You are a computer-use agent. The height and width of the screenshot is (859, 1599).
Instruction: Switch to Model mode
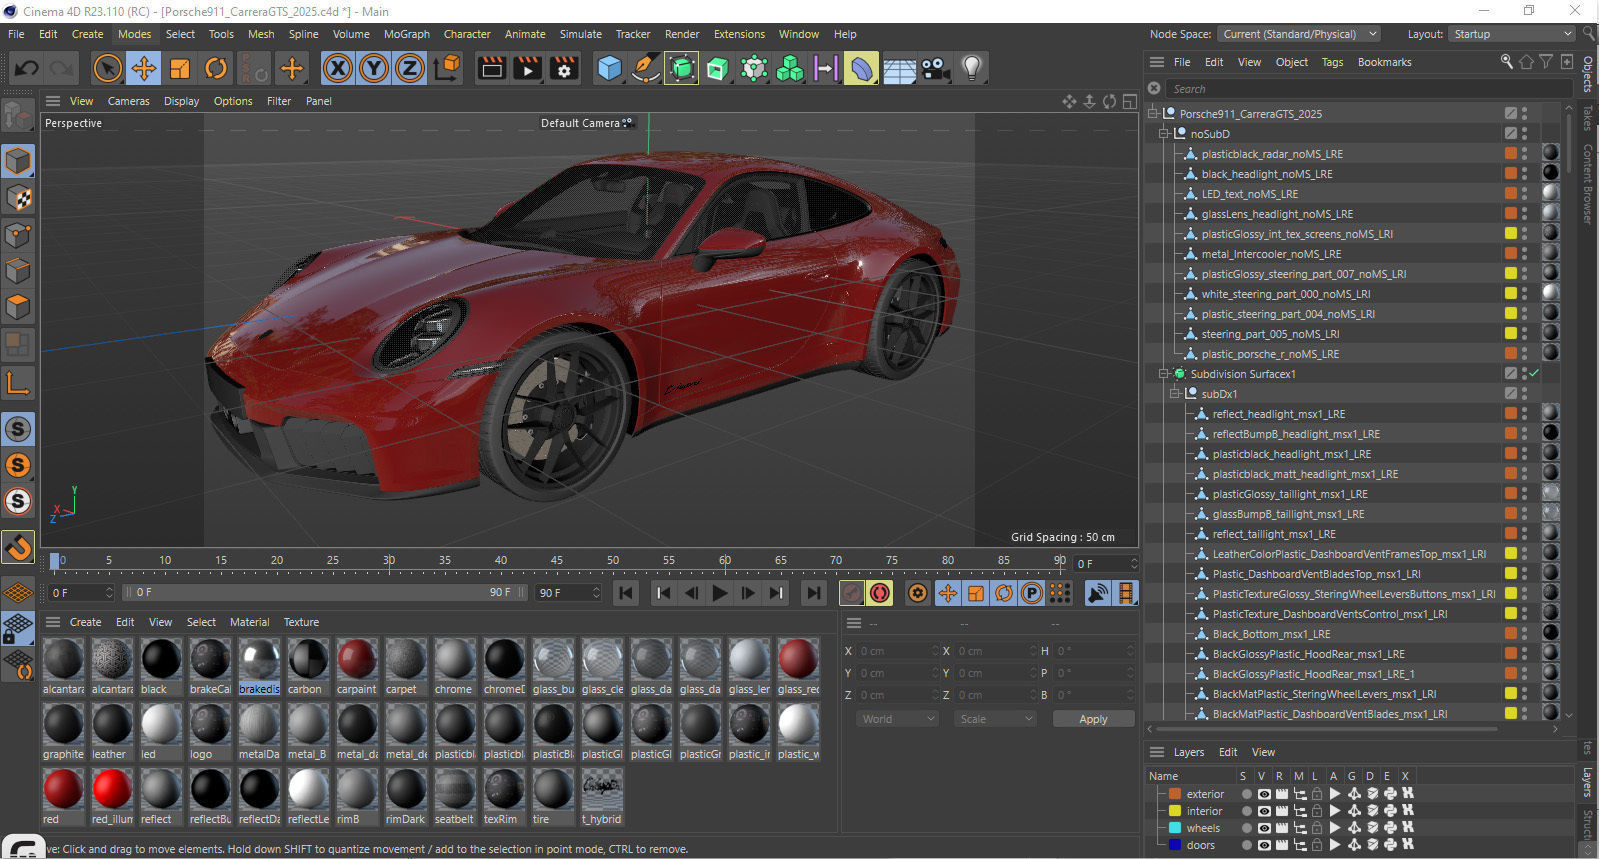18,161
